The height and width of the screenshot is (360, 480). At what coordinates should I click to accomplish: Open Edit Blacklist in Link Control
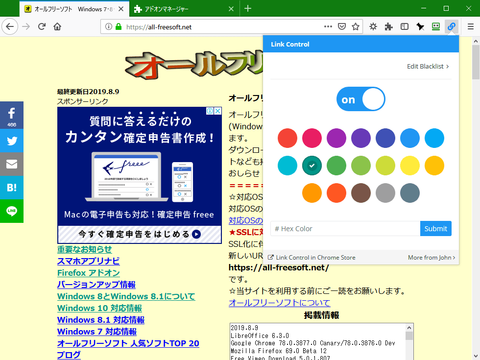428,66
